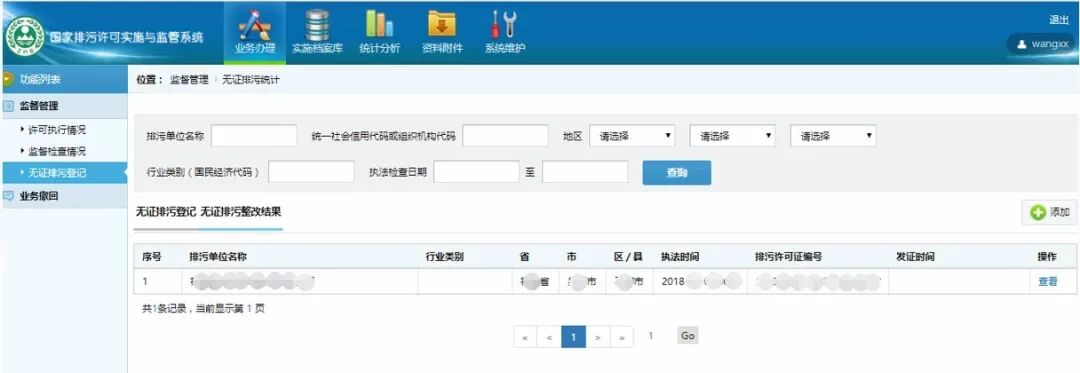
Task: Click the 监督管理 breadcrumb link
Action: click(189, 80)
